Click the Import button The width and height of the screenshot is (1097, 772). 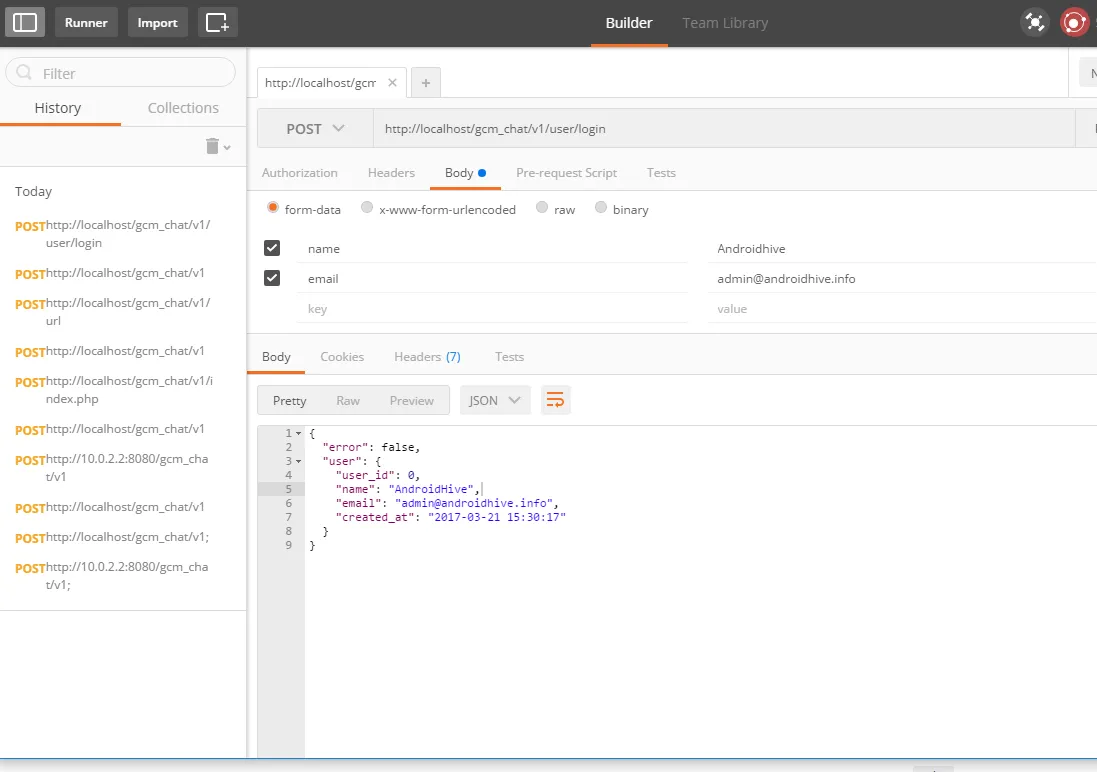click(x=157, y=22)
